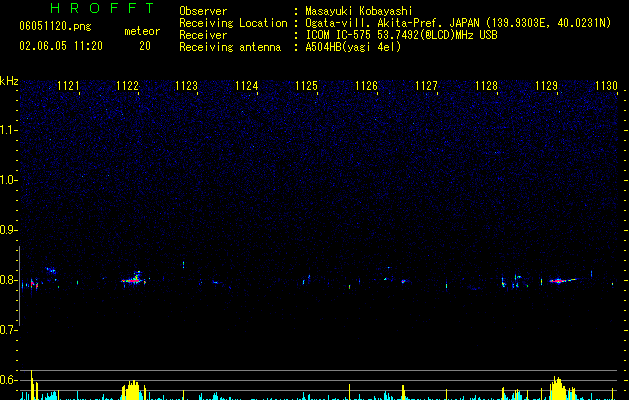Click the 1128 time marker
Screen dimensions: 629x400
[x=486, y=86]
